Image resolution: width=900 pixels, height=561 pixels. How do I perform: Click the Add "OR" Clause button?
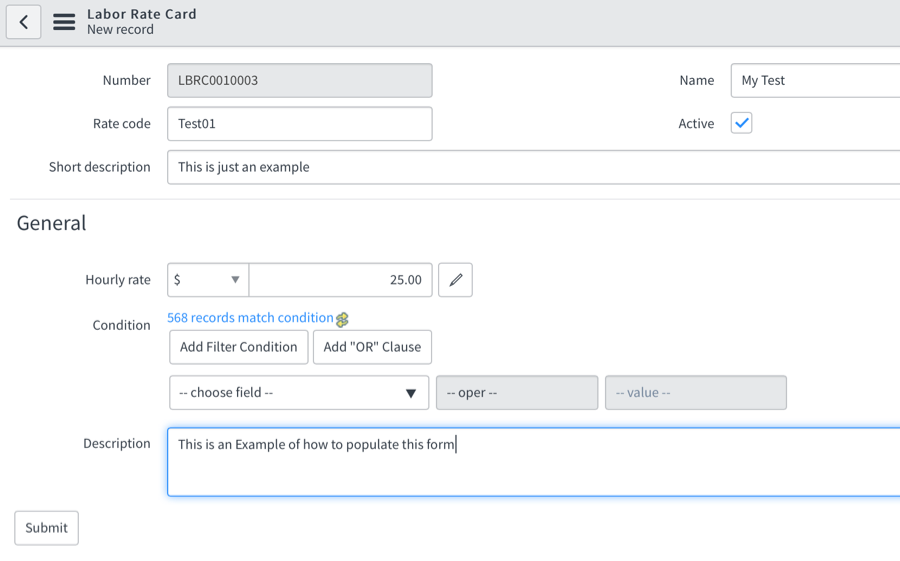point(372,347)
